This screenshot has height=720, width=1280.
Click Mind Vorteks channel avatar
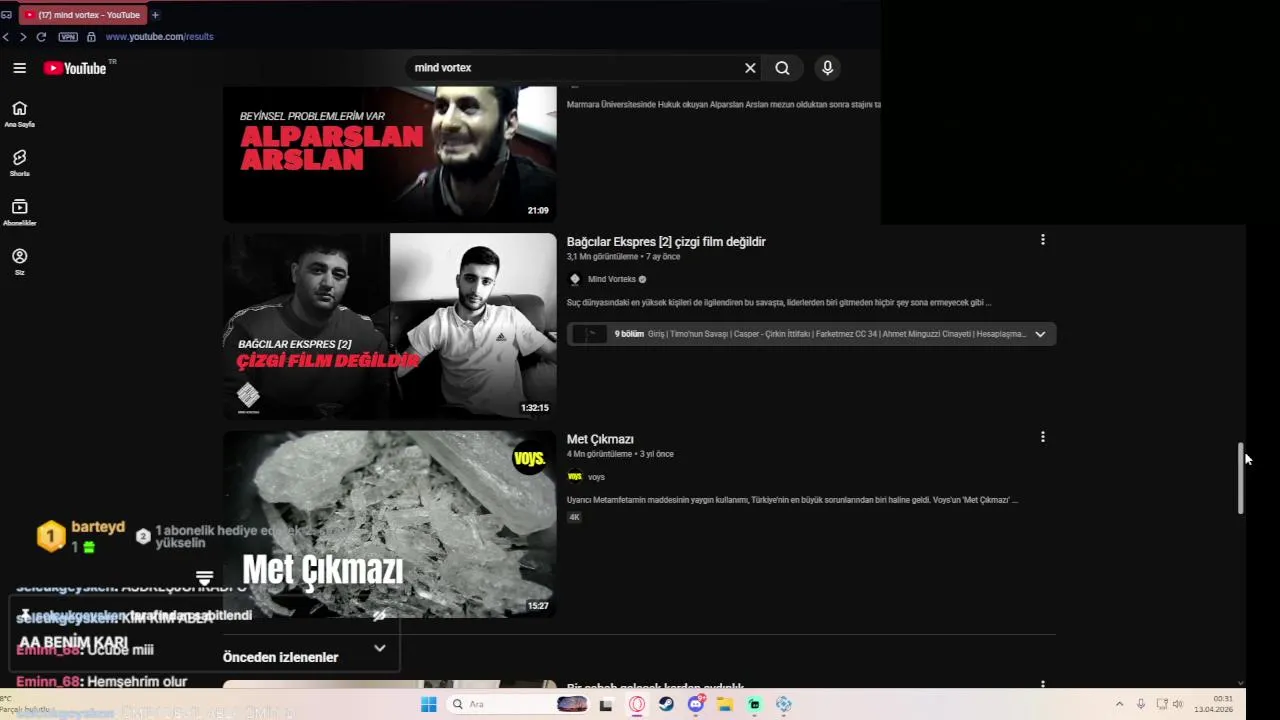pyautogui.click(x=574, y=279)
